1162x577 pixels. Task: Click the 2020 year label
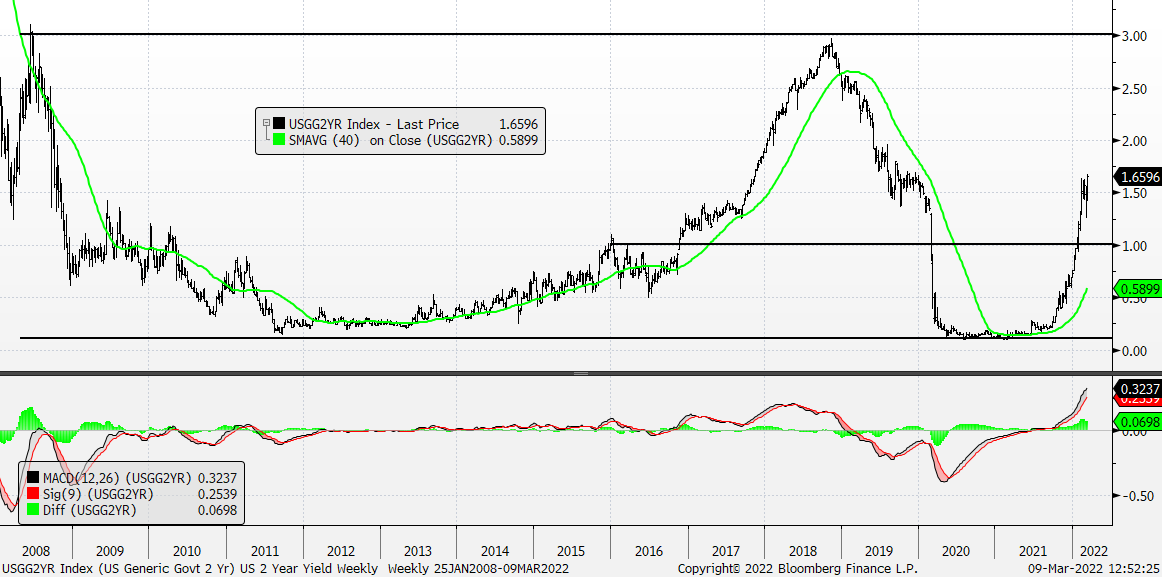(956, 551)
